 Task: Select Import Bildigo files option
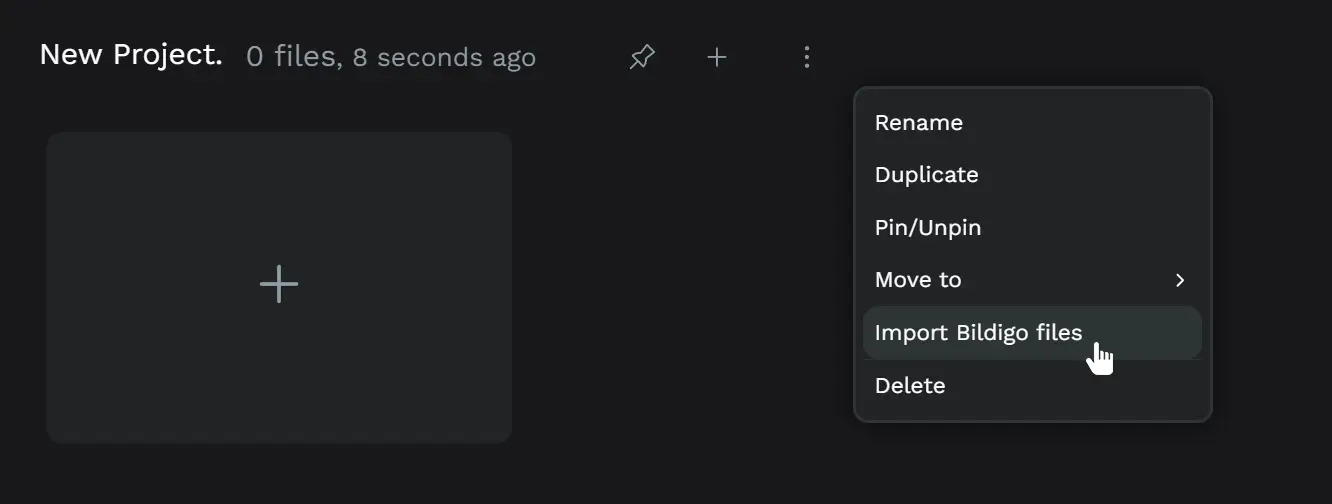[x=978, y=333]
